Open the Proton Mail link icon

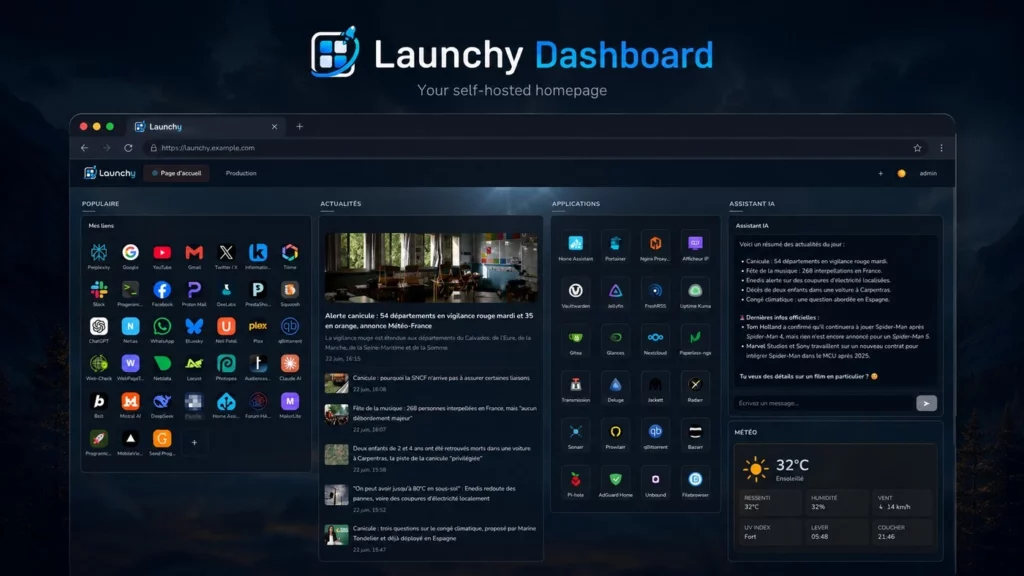coord(194,290)
